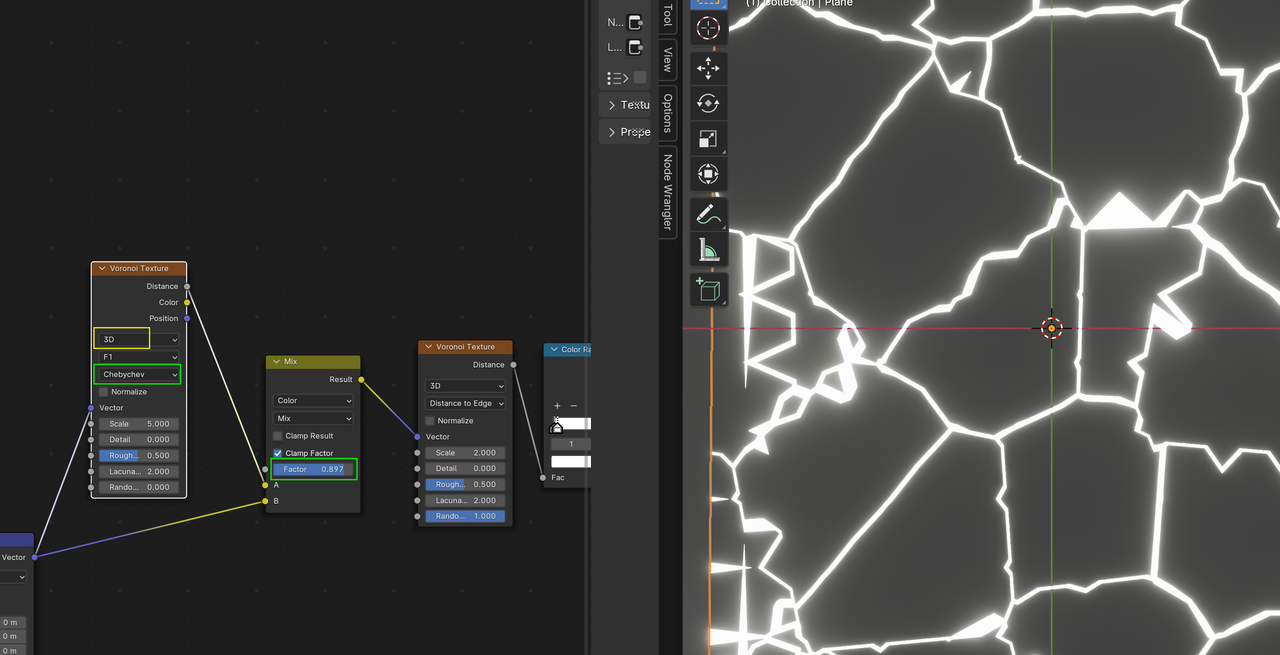This screenshot has width=1280, height=655.
Task: Select the Rotate tool
Action: 708,103
